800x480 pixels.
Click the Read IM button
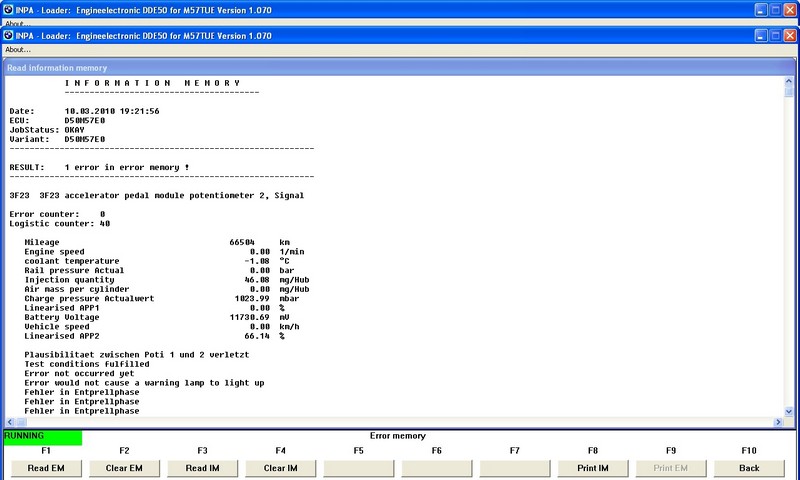(203, 468)
